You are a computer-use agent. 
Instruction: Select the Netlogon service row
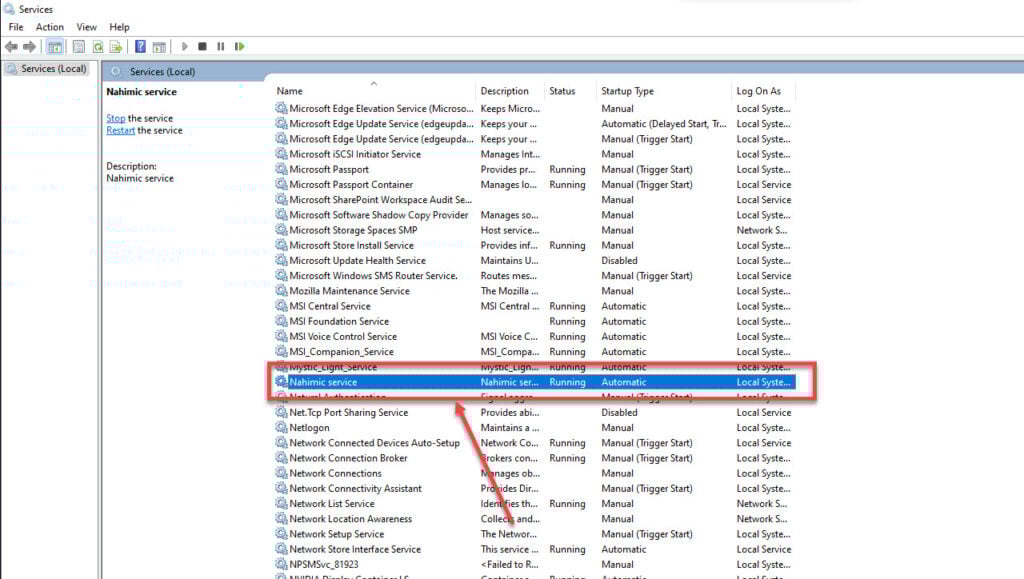pyautogui.click(x=534, y=428)
